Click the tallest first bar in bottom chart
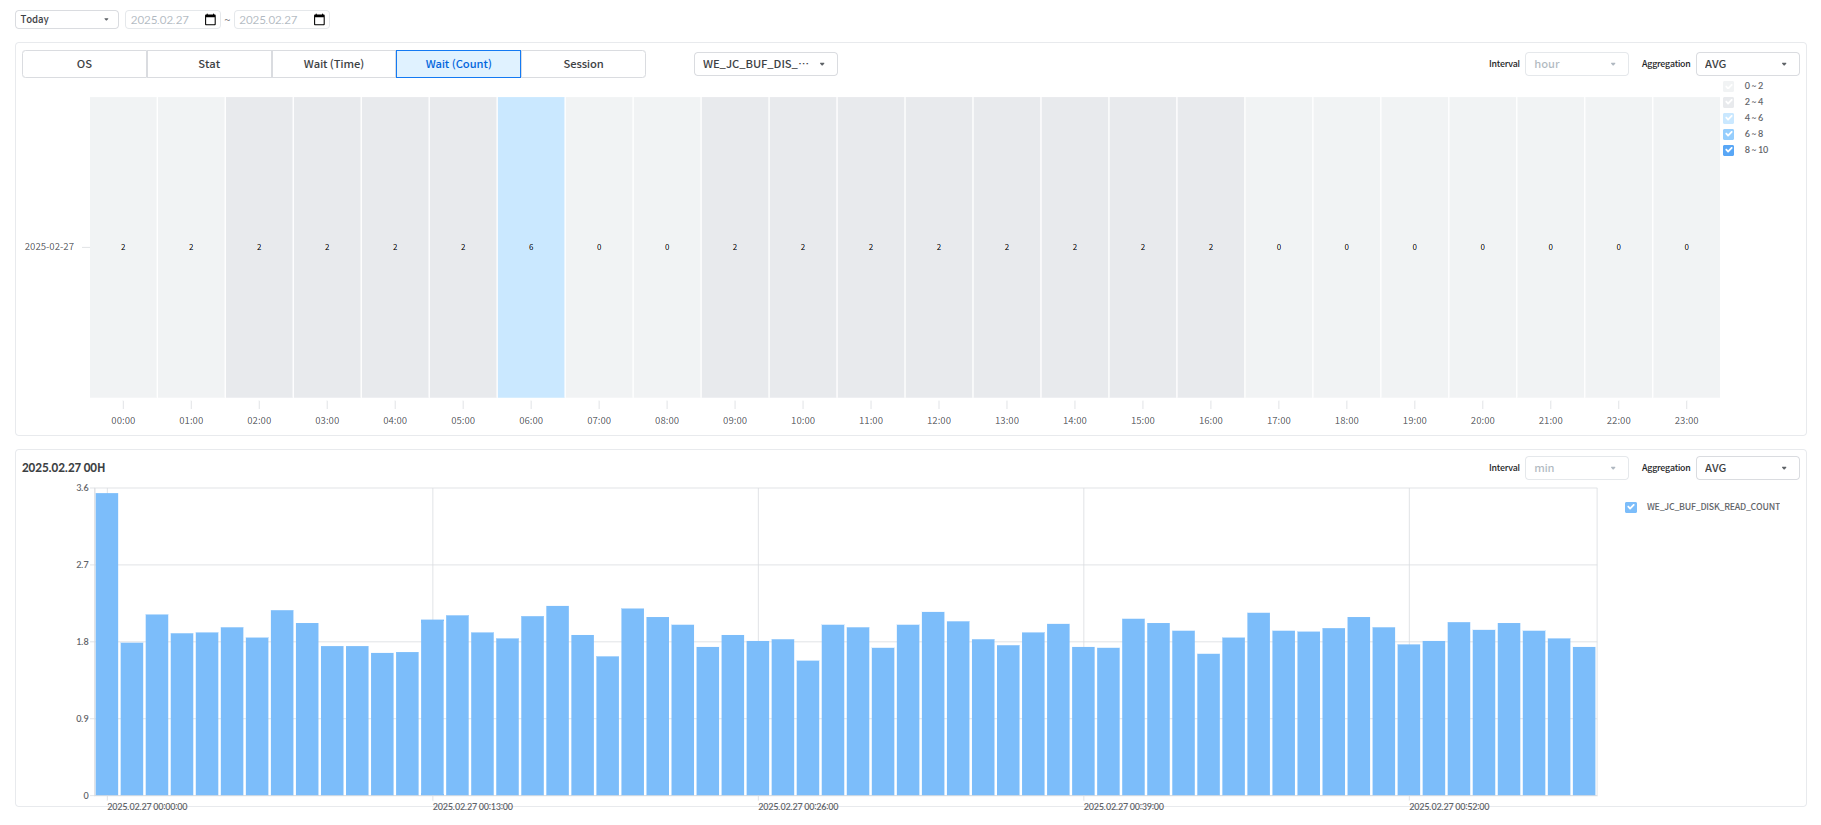This screenshot has height=825, width=1821. pyautogui.click(x=107, y=644)
